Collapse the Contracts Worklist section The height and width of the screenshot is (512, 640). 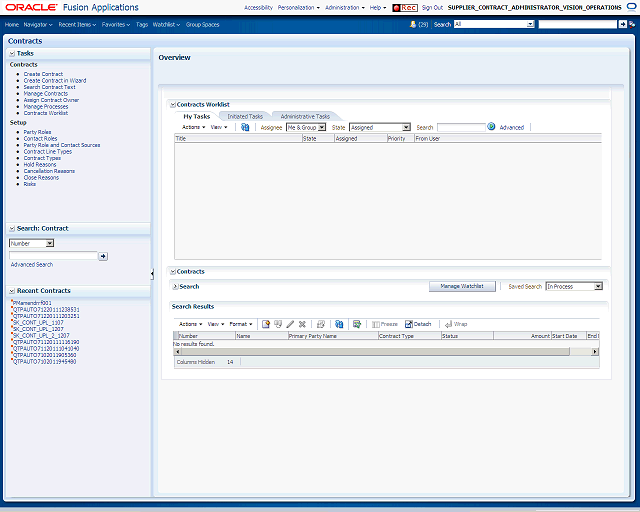click(x=173, y=105)
